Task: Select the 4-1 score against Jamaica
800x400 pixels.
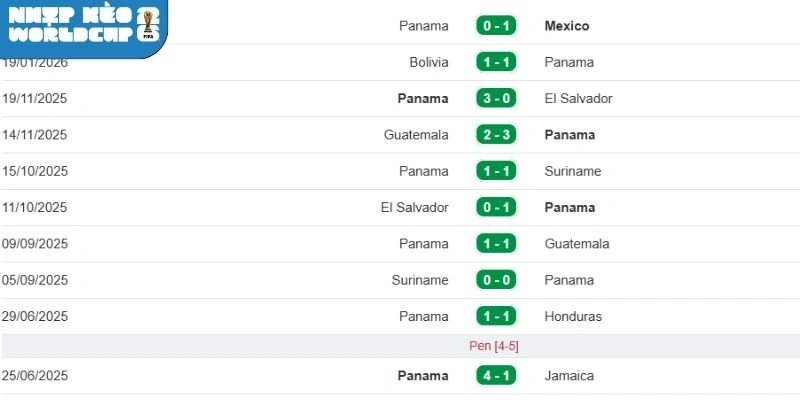Action: point(496,376)
